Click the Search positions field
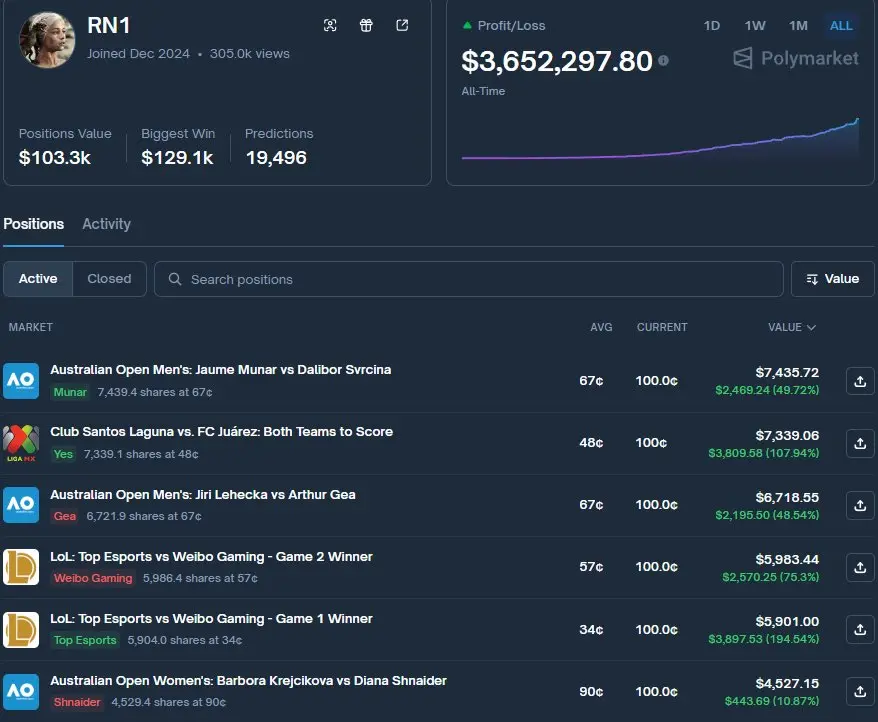This screenshot has width=878, height=722. tap(468, 279)
